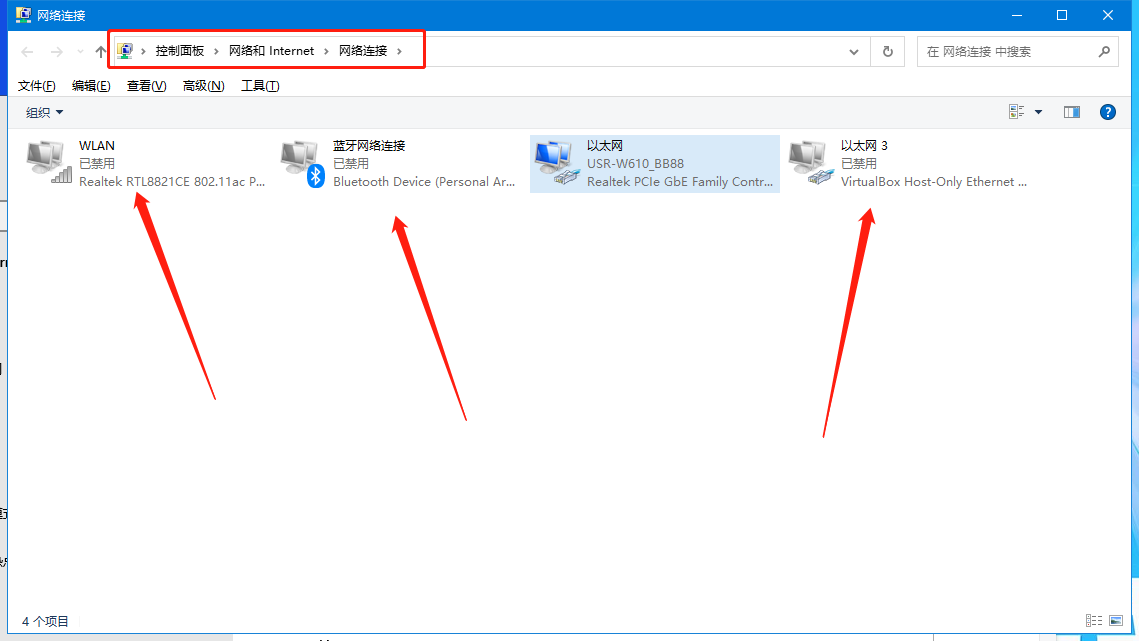
Task: Click USR-W610_BB88 network text
Action: click(x=635, y=164)
